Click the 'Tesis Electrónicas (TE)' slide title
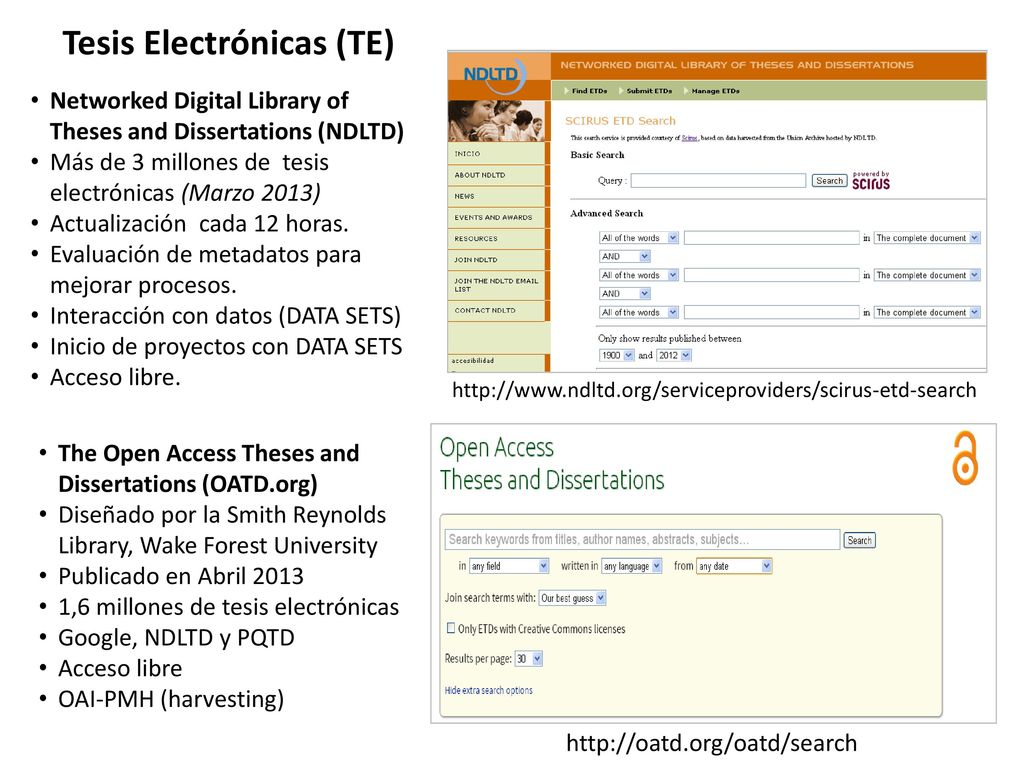1024x768 pixels. click(229, 44)
